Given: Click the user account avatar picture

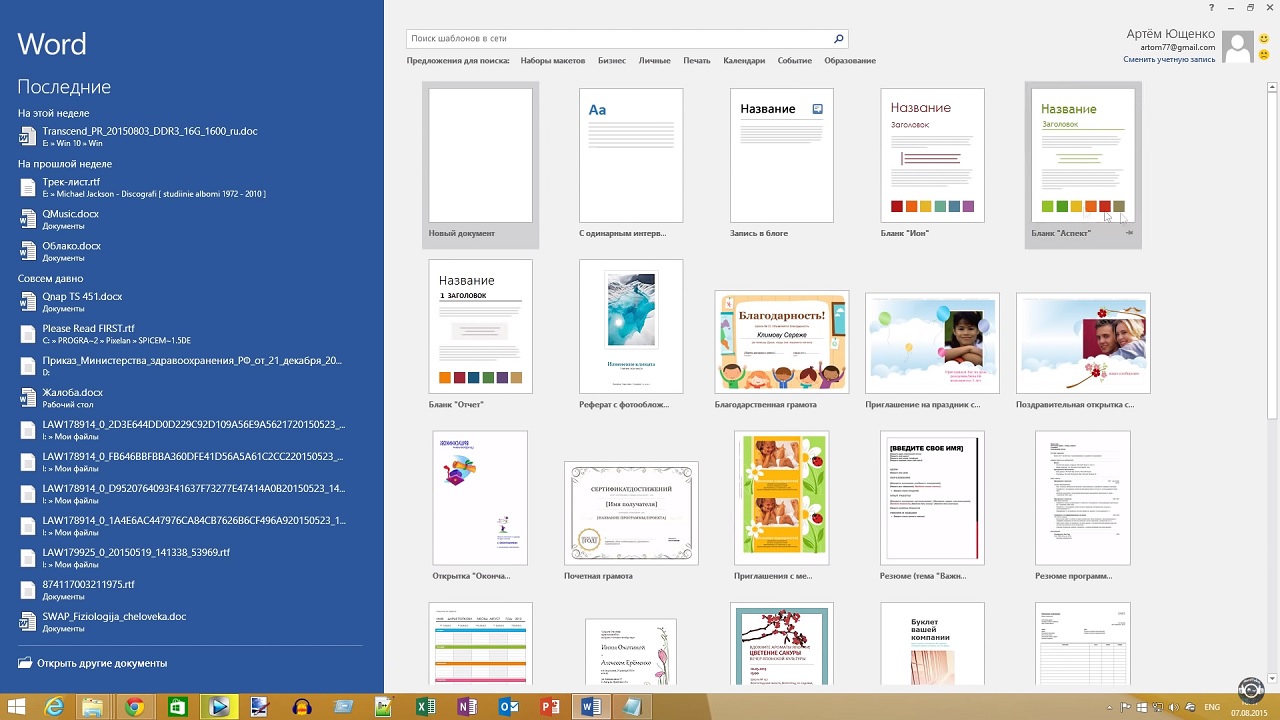Looking at the screenshot, I should tap(1238, 46).
